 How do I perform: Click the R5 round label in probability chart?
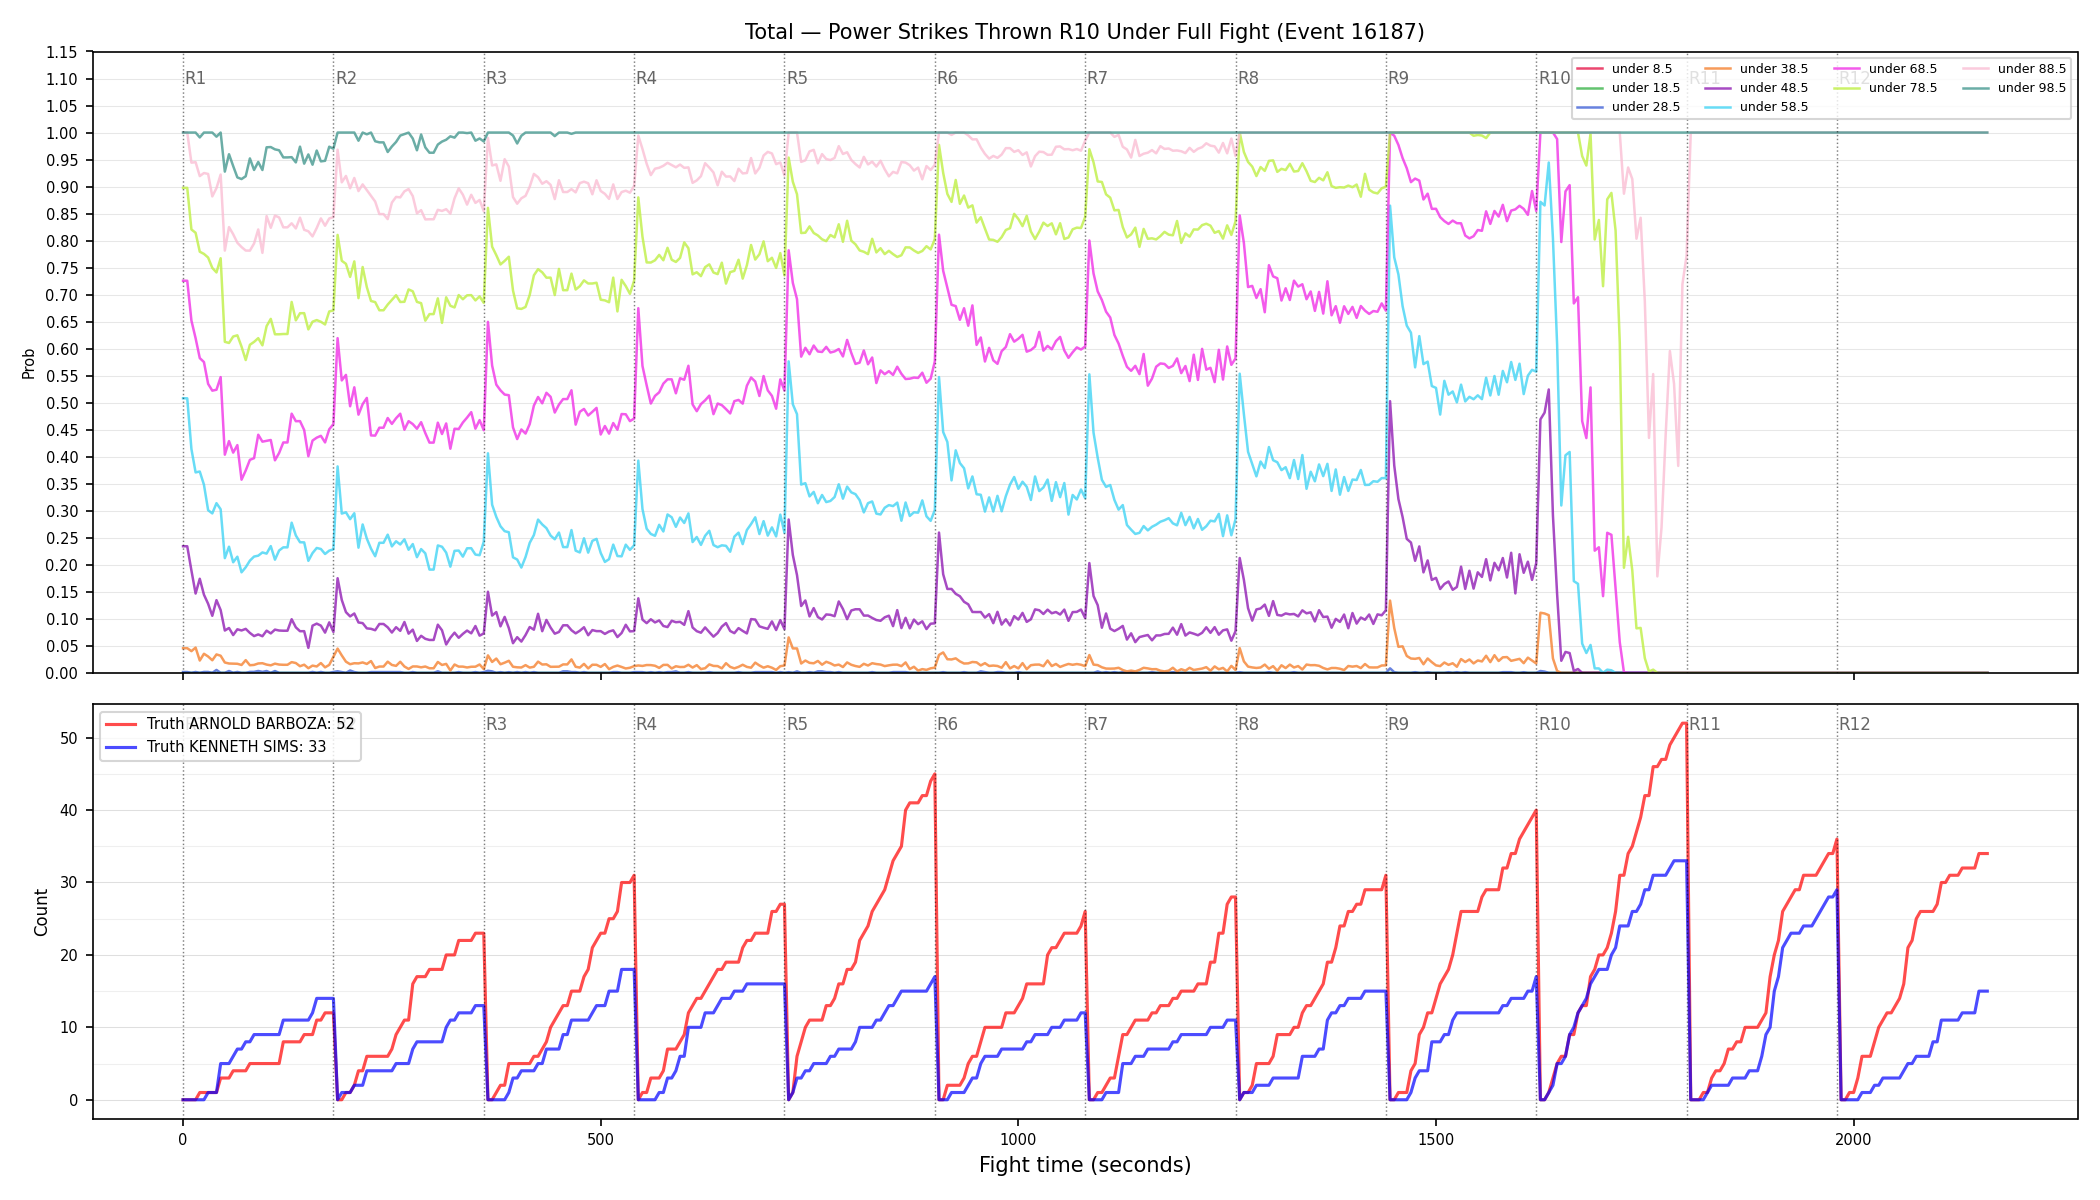click(797, 78)
